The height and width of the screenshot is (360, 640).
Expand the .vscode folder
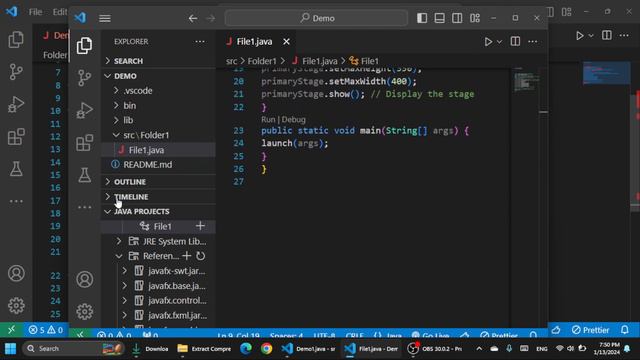point(158,91)
